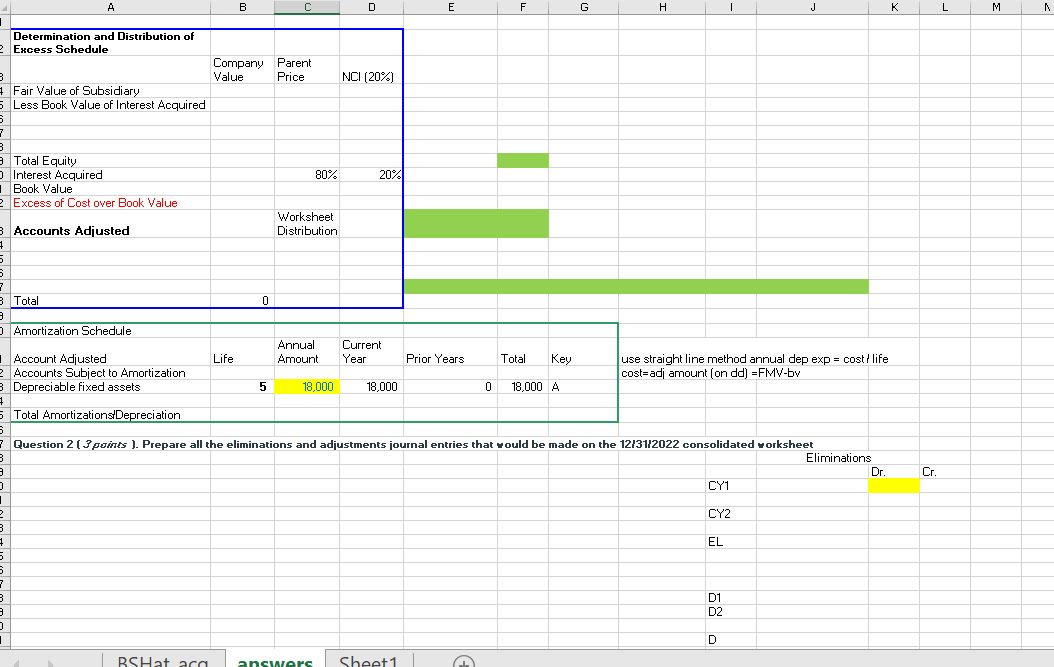Select the red 'Excess of Cost over Book Value' cell

pos(111,203)
